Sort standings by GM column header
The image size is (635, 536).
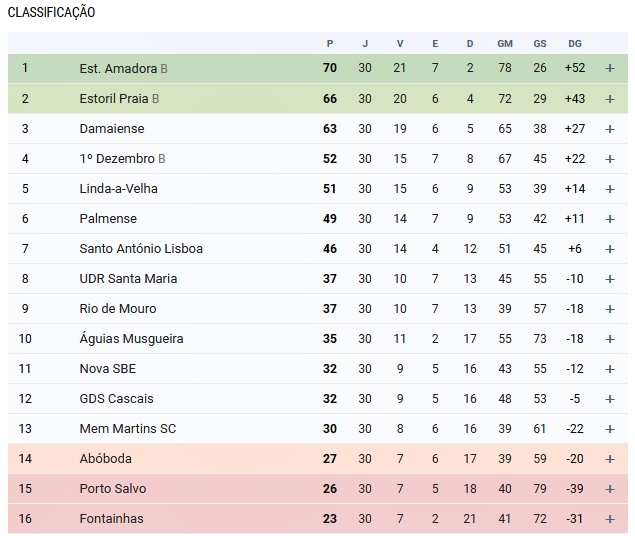click(x=505, y=43)
